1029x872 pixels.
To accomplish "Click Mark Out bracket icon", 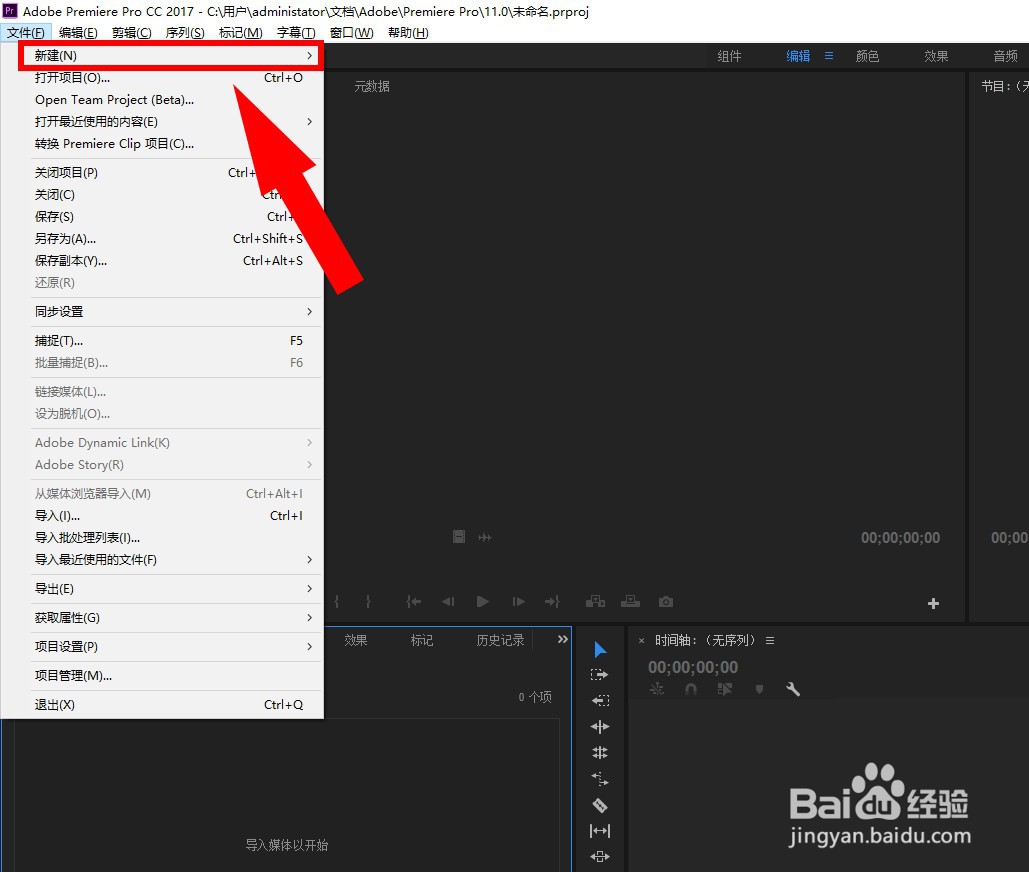I will [x=368, y=602].
